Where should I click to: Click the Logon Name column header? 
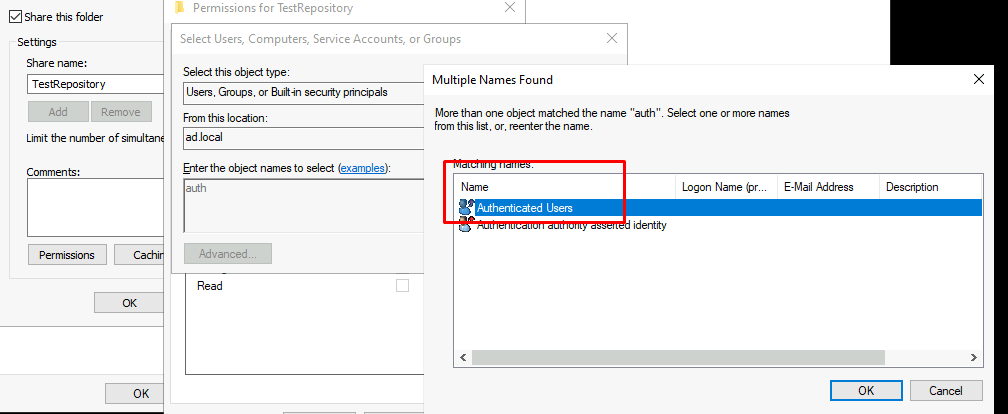click(724, 187)
